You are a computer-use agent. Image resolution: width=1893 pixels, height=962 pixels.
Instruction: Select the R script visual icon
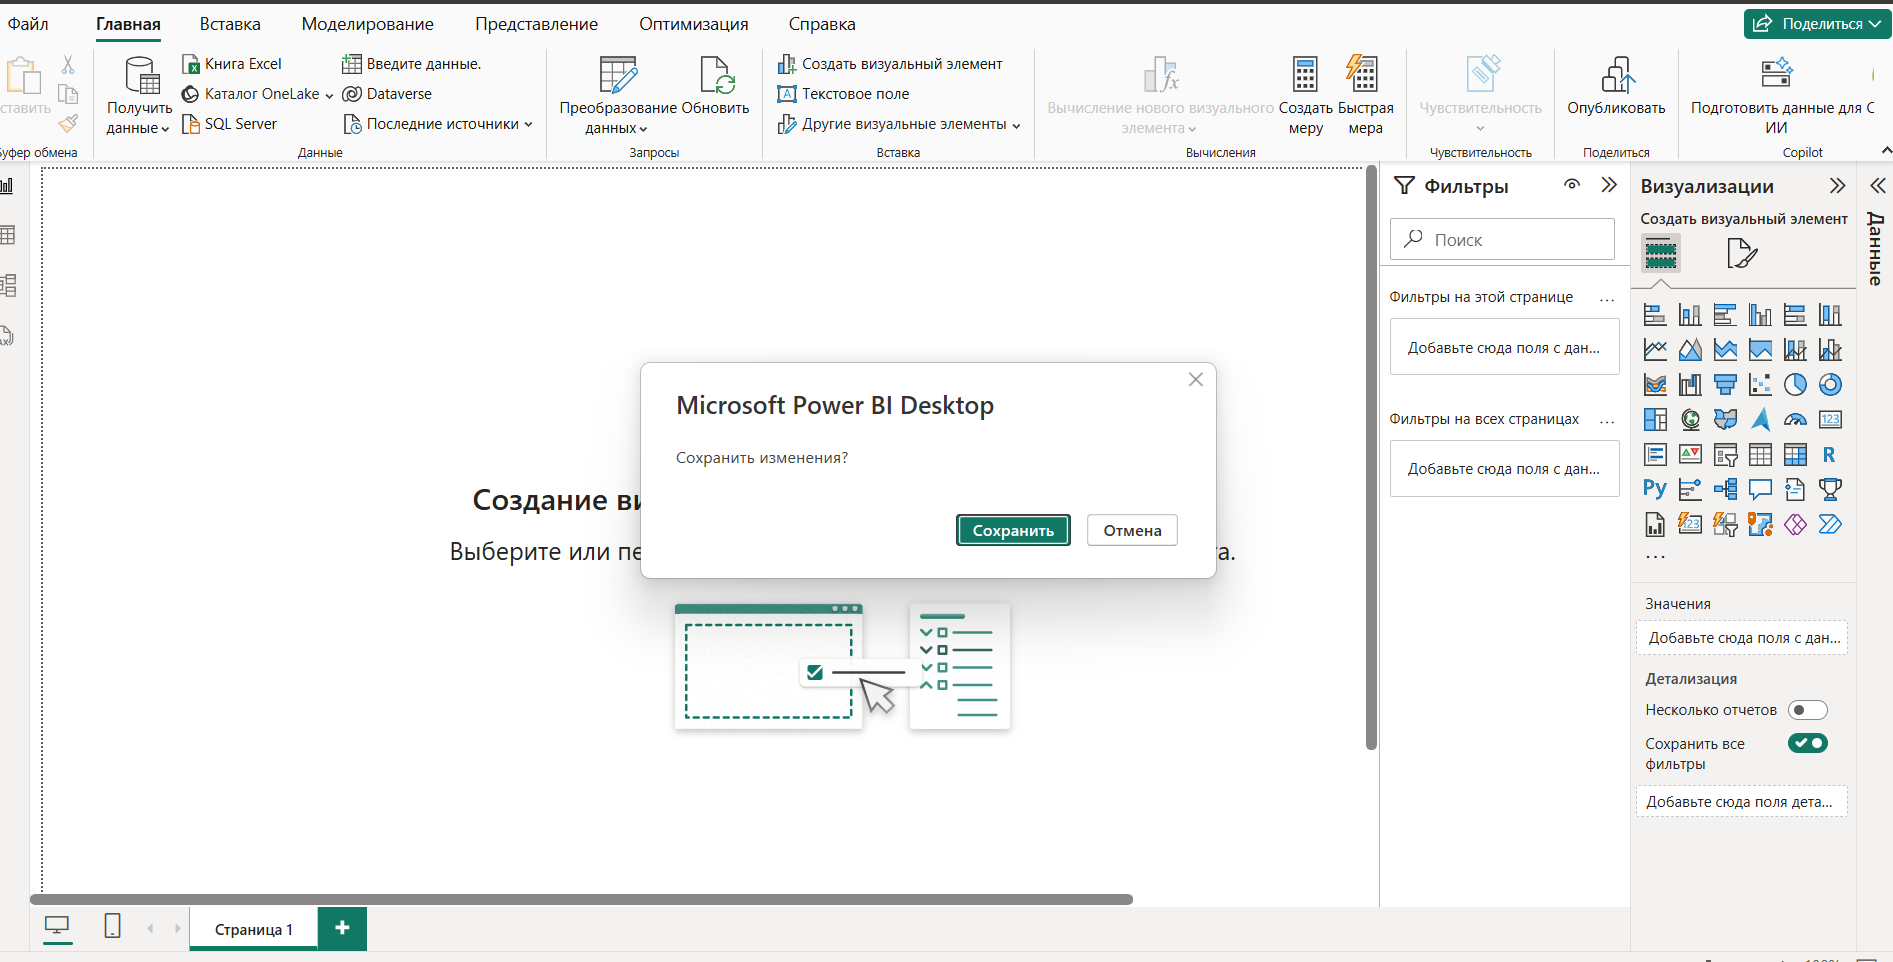pos(1830,454)
